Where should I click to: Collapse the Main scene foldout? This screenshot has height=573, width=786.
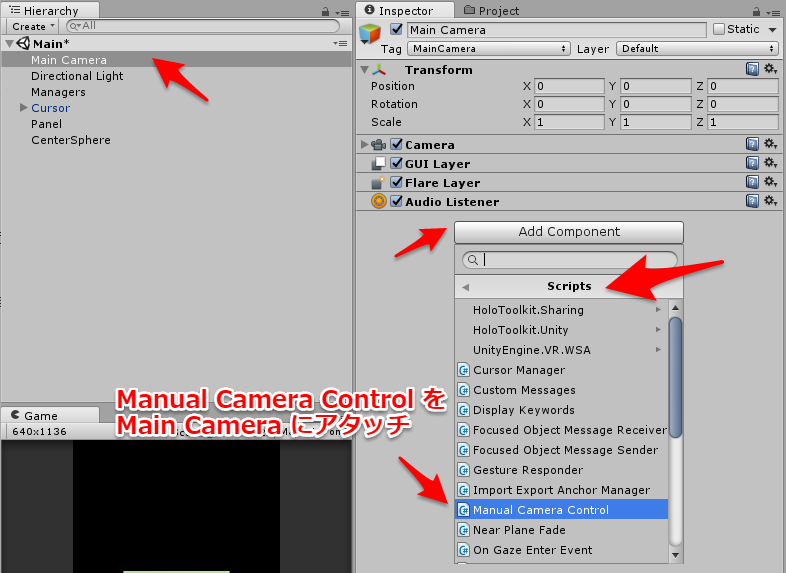click(x=9, y=44)
